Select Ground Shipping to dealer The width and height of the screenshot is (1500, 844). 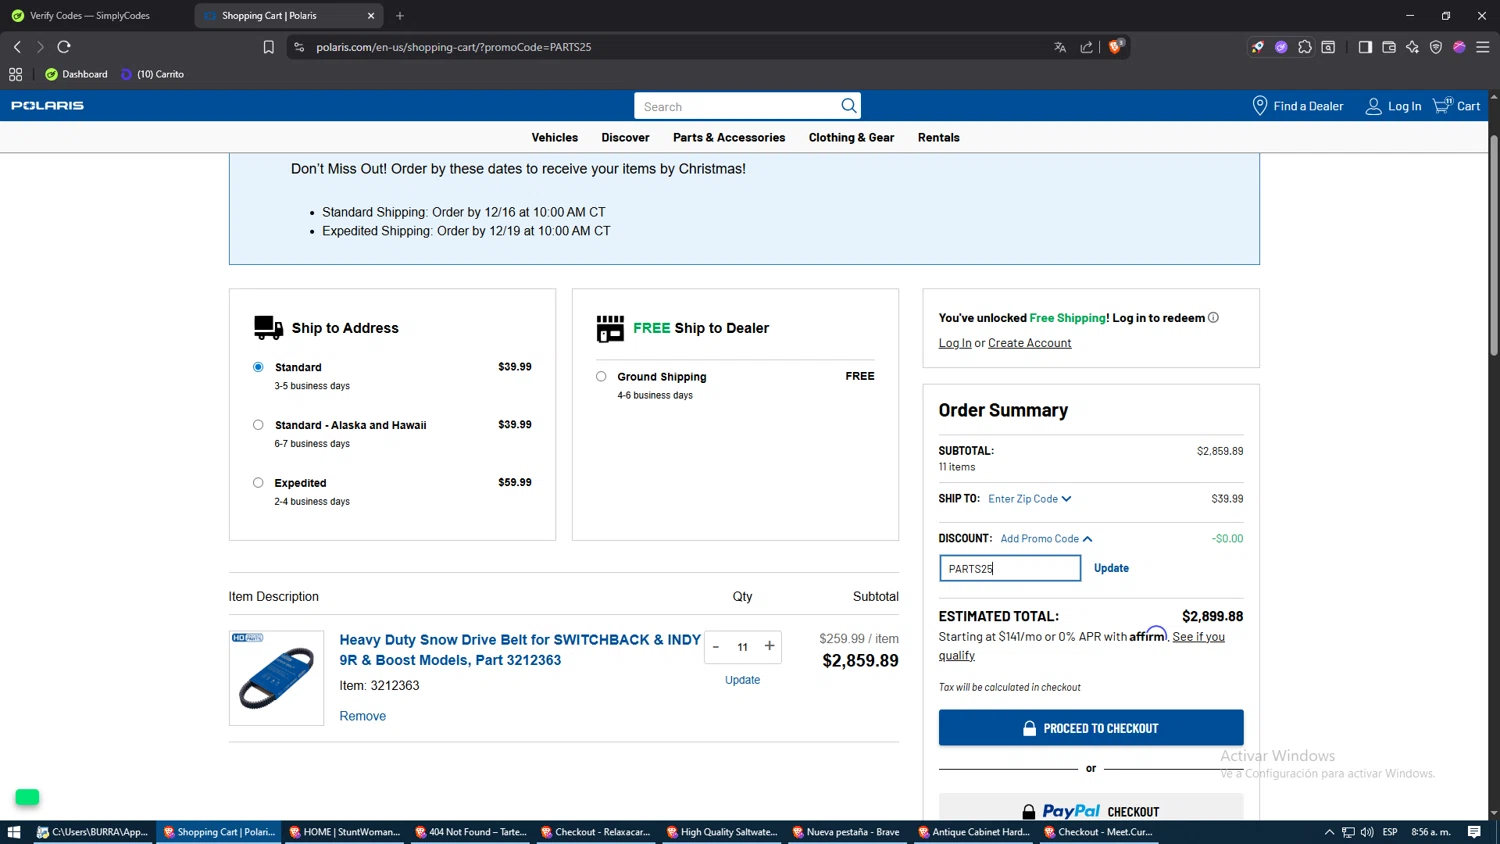click(x=601, y=377)
